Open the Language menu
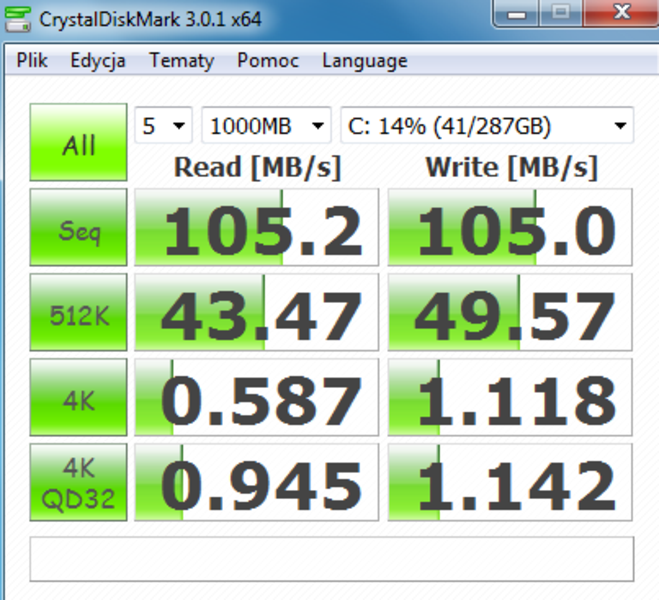 [365, 61]
